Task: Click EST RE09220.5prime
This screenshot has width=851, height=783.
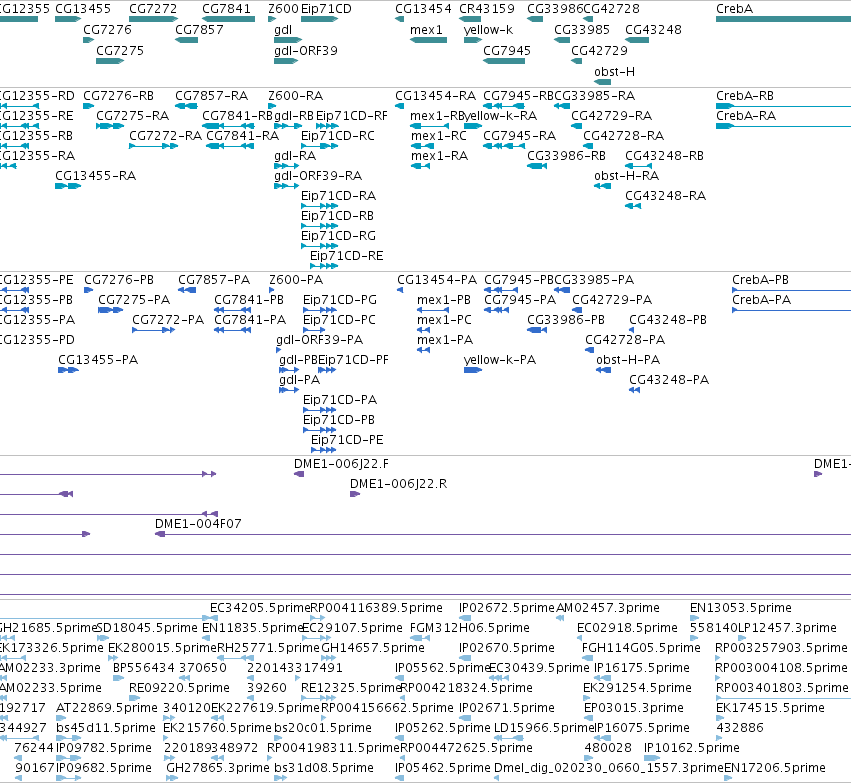Action: click(x=180, y=689)
